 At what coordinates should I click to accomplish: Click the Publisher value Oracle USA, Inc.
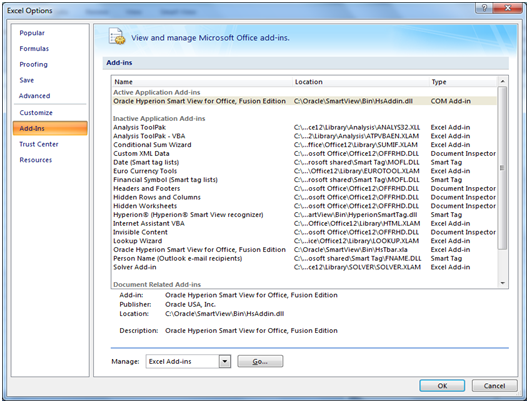click(x=190, y=305)
